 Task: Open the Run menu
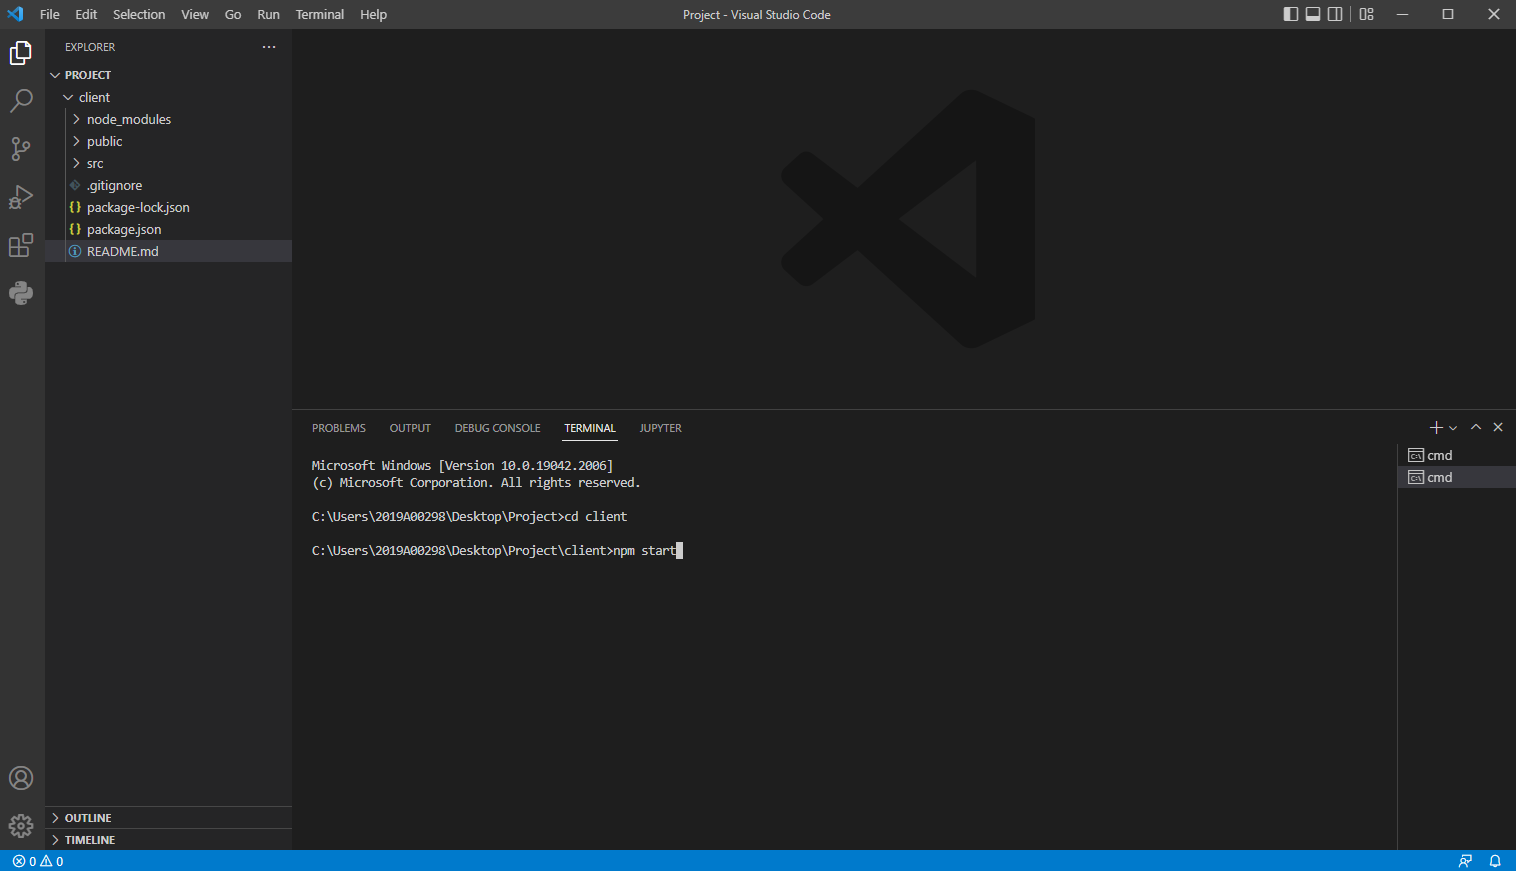point(268,14)
